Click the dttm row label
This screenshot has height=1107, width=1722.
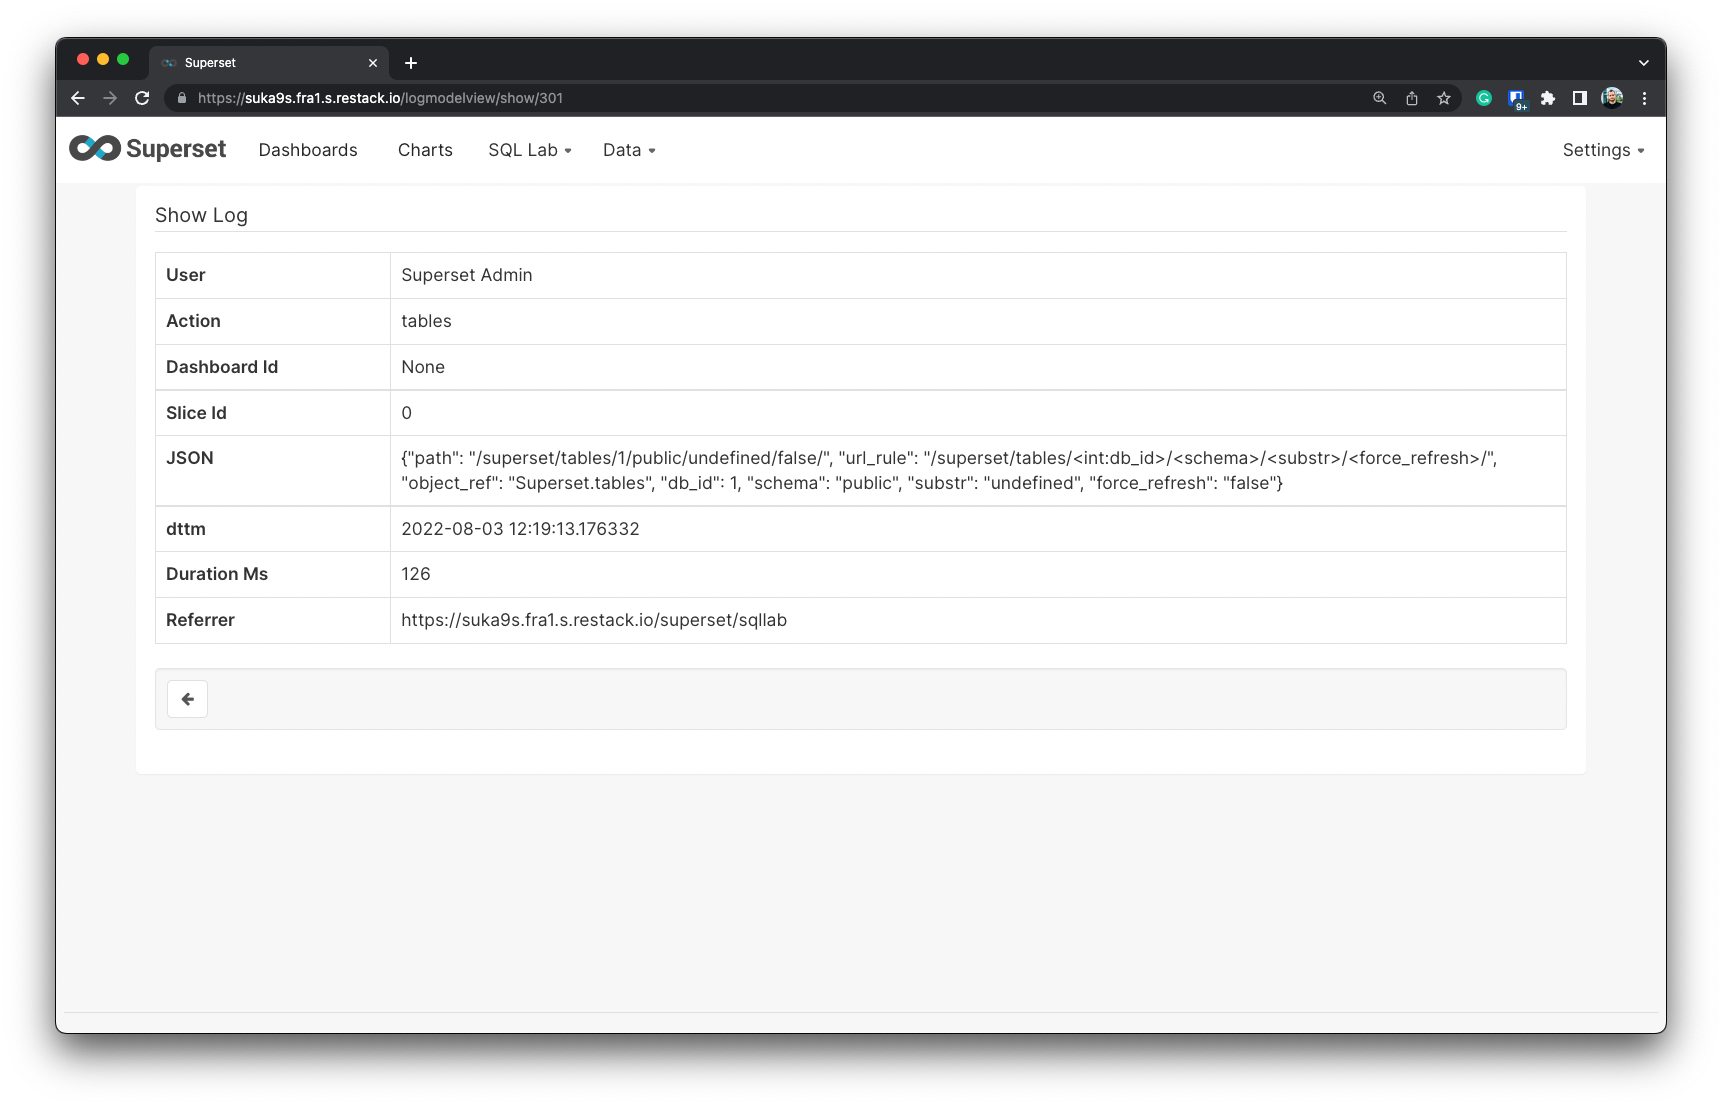click(186, 529)
